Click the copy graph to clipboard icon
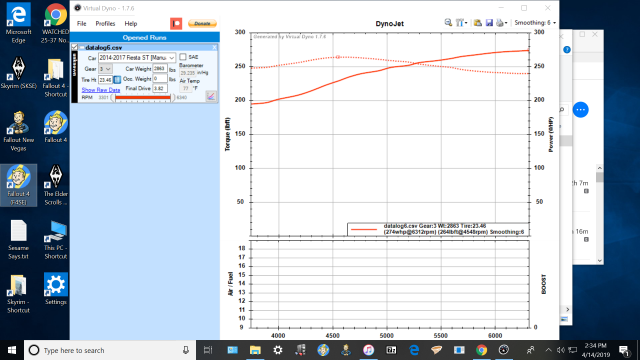The height and width of the screenshot is (360, 640). pyautogui.click(x=478, y=23)
